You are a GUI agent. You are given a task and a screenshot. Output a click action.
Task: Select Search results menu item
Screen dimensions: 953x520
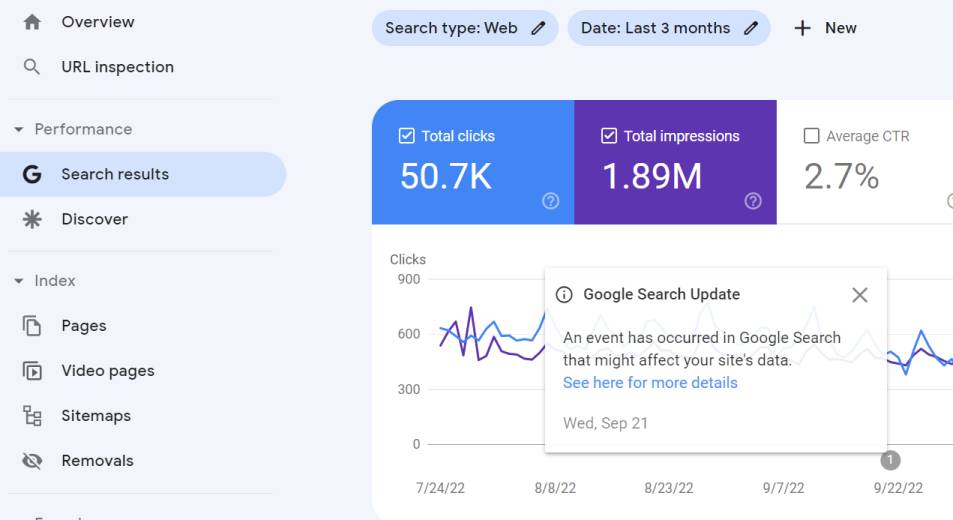tap(143, 174)
